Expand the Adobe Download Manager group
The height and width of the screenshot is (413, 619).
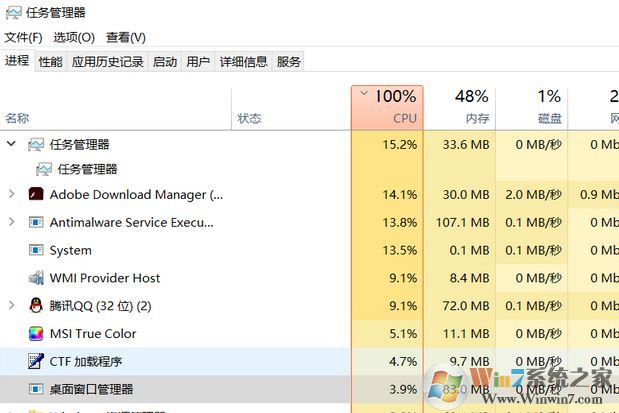tap(11, 195)
